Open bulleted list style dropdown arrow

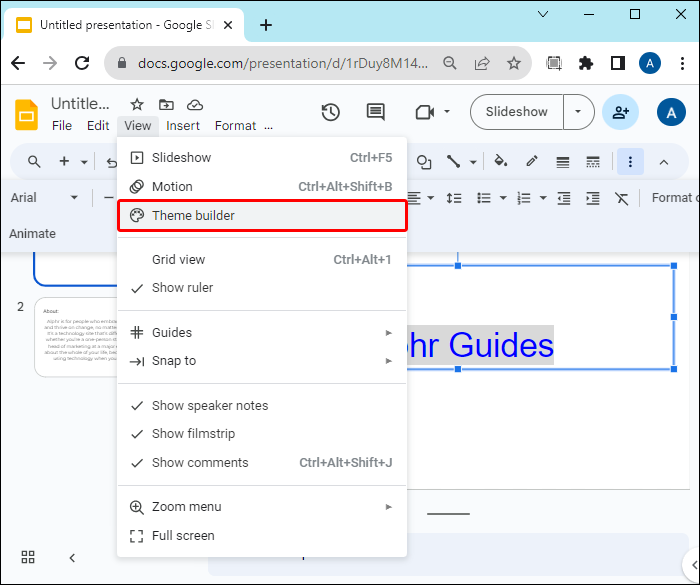503,198
